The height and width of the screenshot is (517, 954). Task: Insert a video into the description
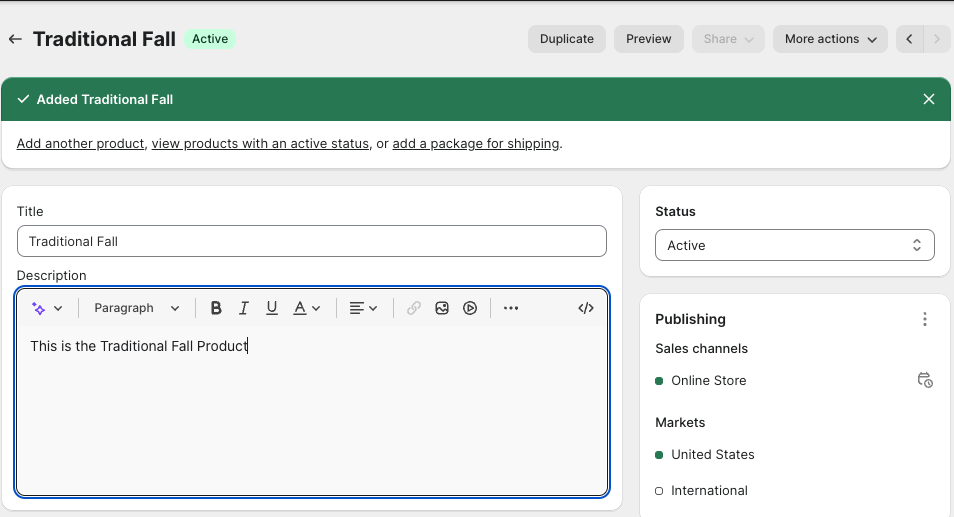470,308
